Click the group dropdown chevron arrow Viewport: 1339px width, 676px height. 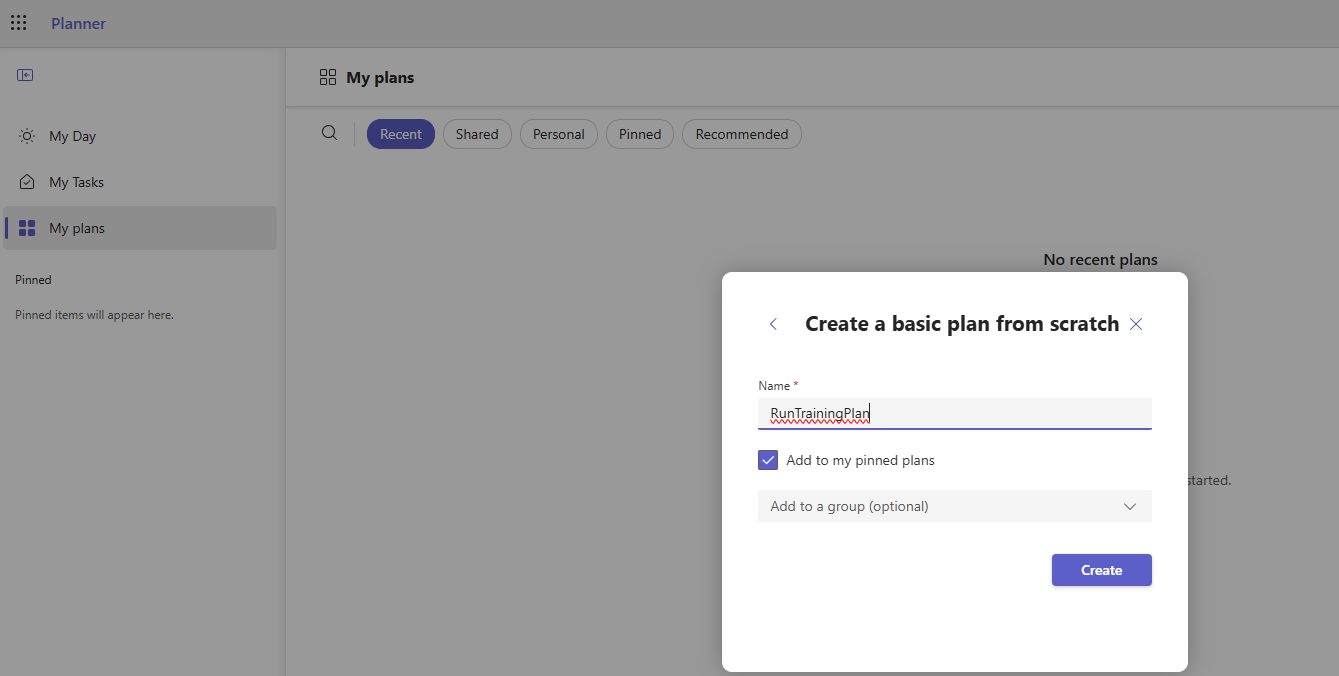click(x=1130, y=506)
